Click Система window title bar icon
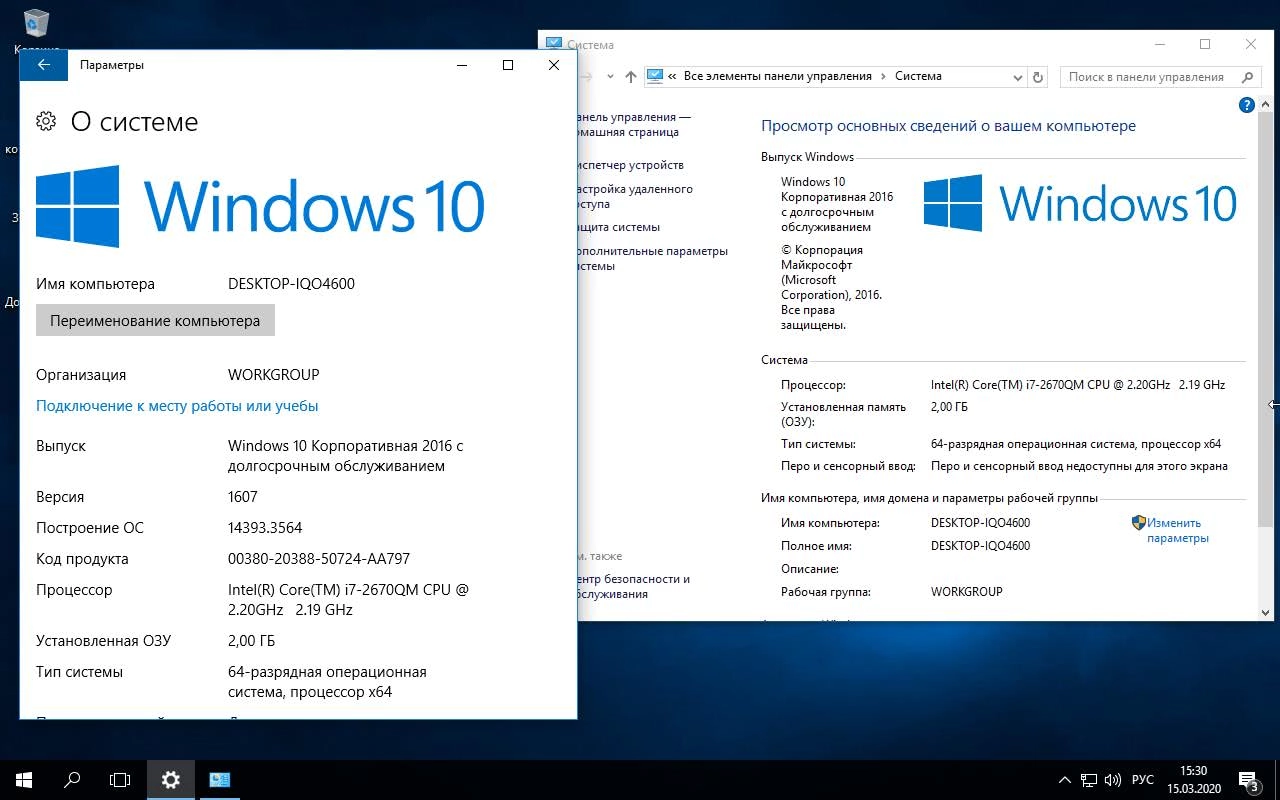The image size is (1280, 800). click(554, 44)
